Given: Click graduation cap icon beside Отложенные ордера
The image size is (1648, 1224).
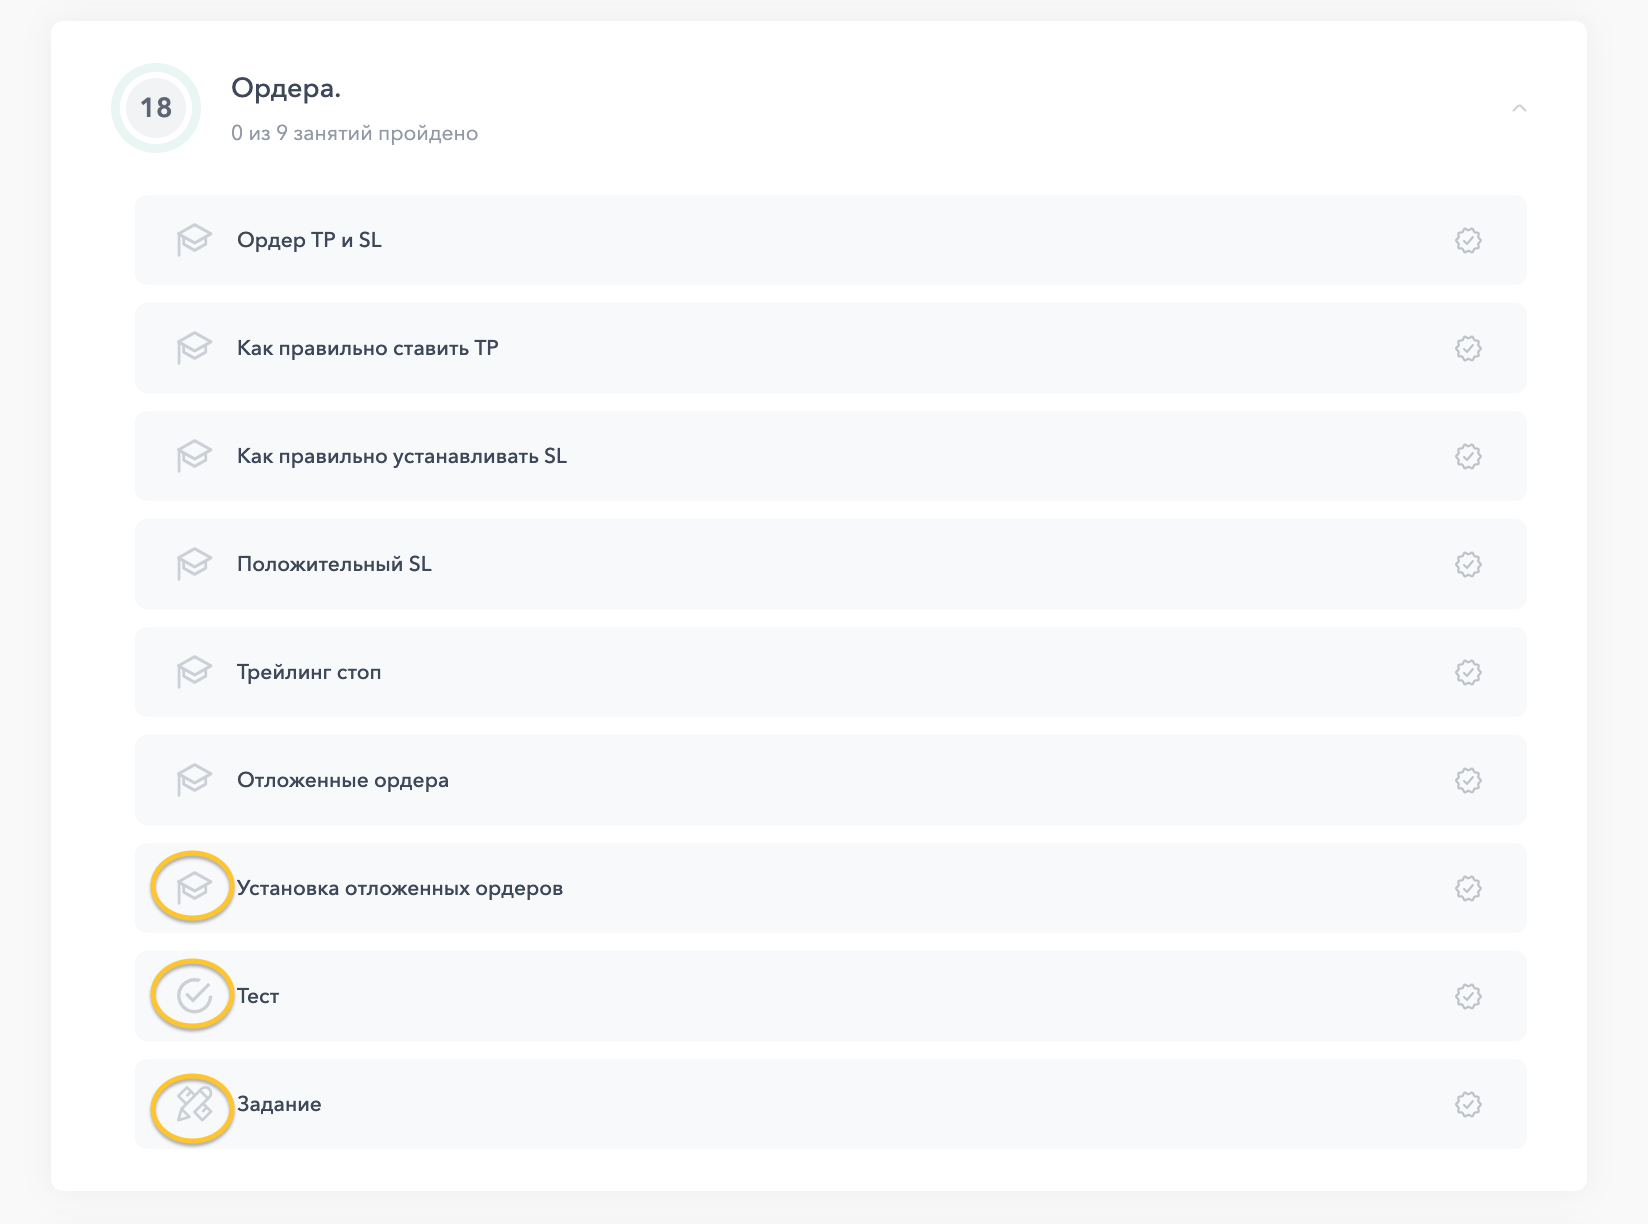Looking at the screenshot, I should pyautogui.click(x=194, y=780).
